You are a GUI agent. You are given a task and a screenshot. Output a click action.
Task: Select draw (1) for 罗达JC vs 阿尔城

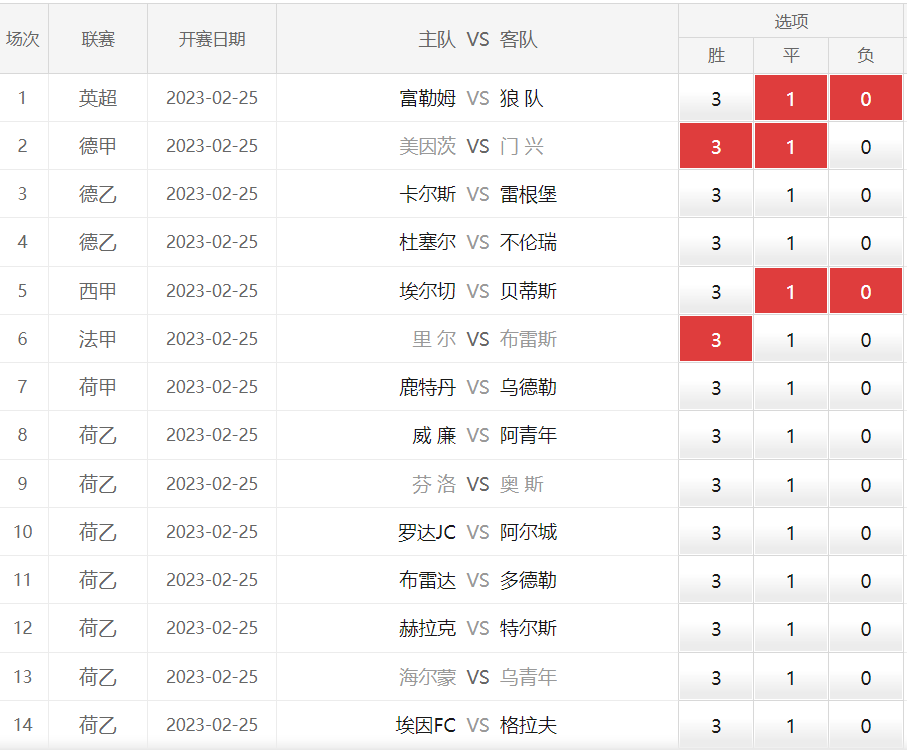791,532
